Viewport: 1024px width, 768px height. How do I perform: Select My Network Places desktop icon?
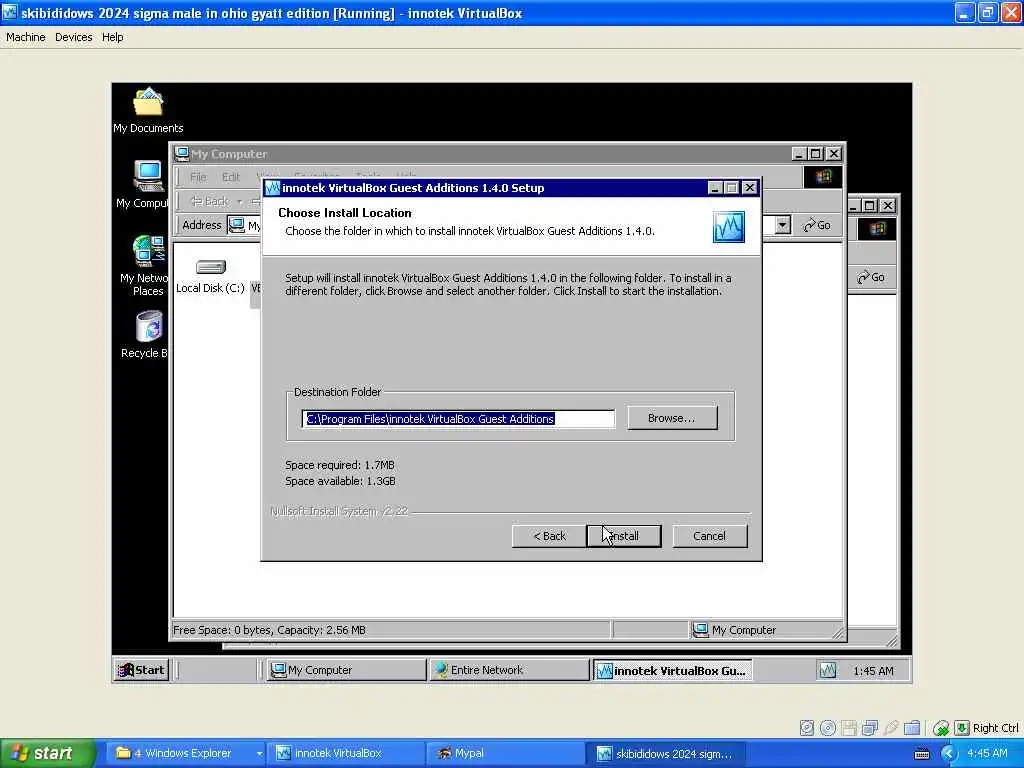[146, 266]
